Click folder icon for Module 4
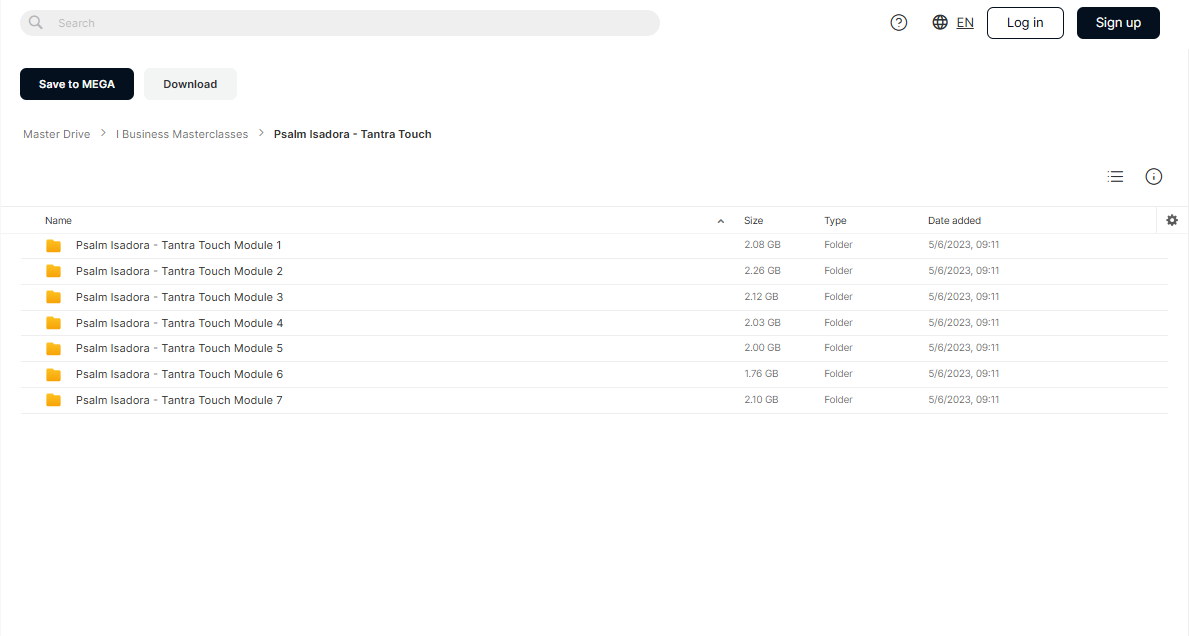 pos(53,323)
